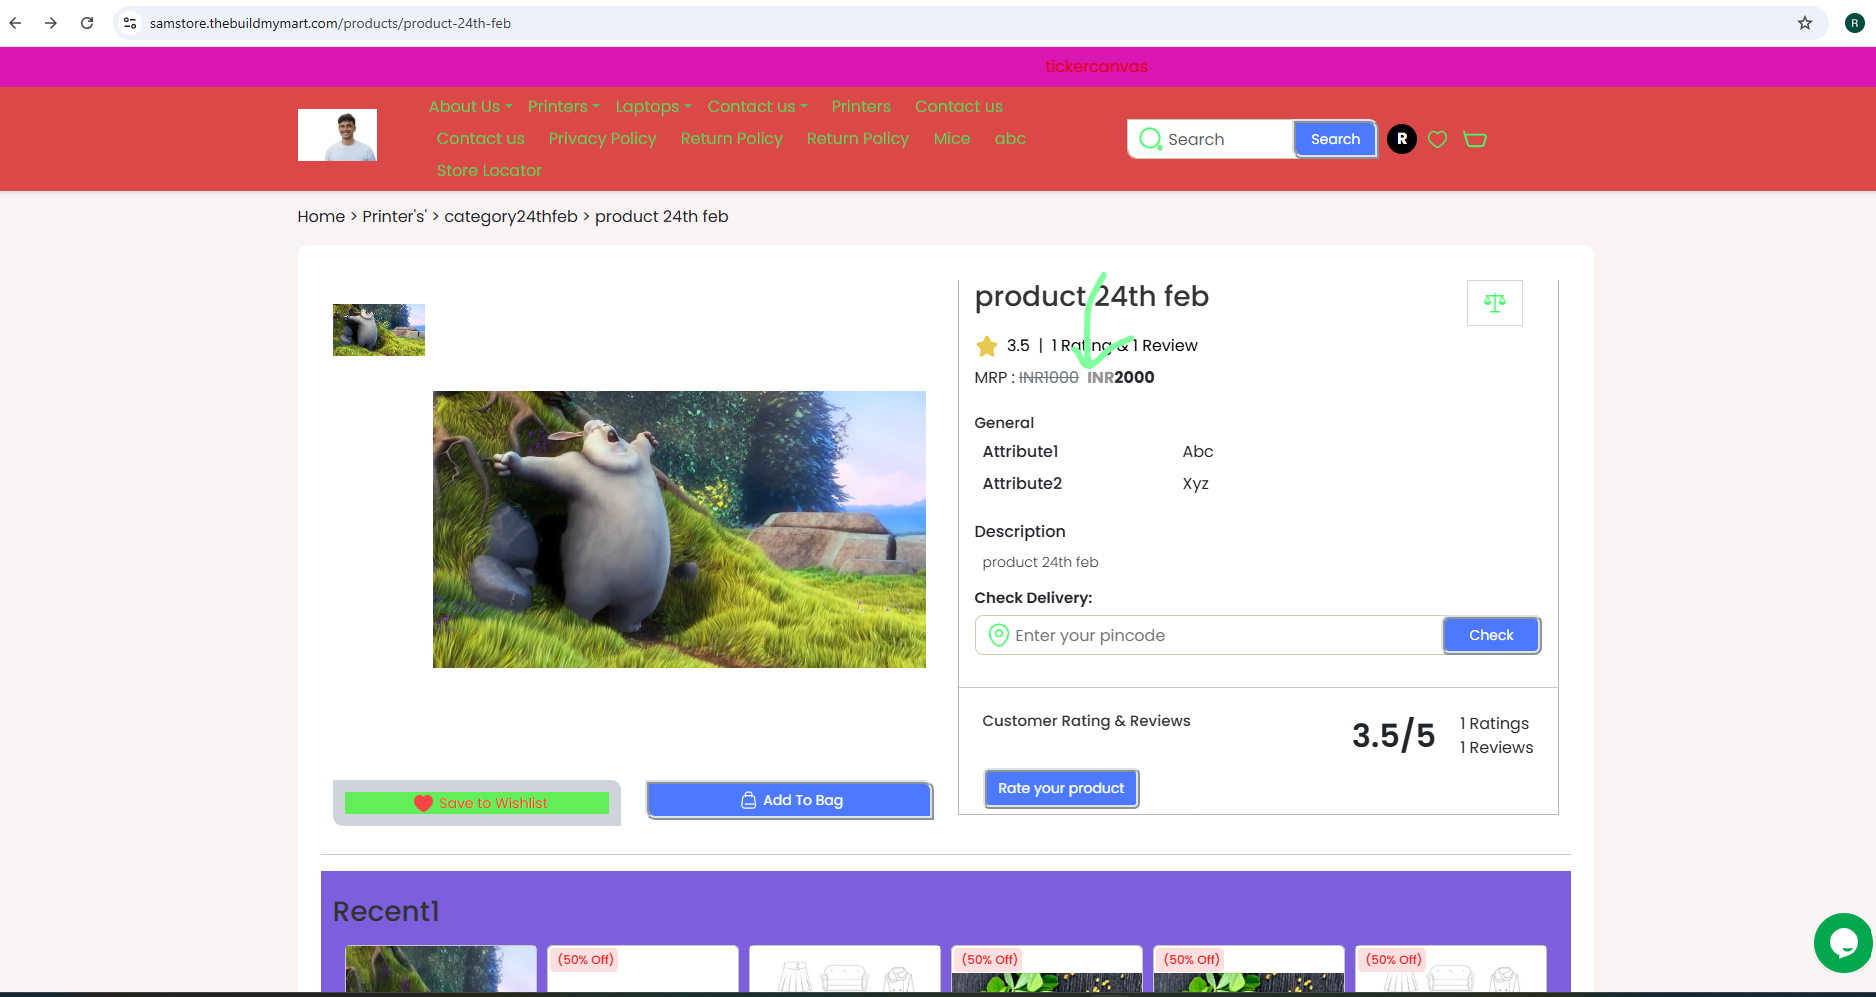This screenshot has height=997, width=1876.
Task: Bookmark this page with the star icon
Action: [x=1805, y=23]
